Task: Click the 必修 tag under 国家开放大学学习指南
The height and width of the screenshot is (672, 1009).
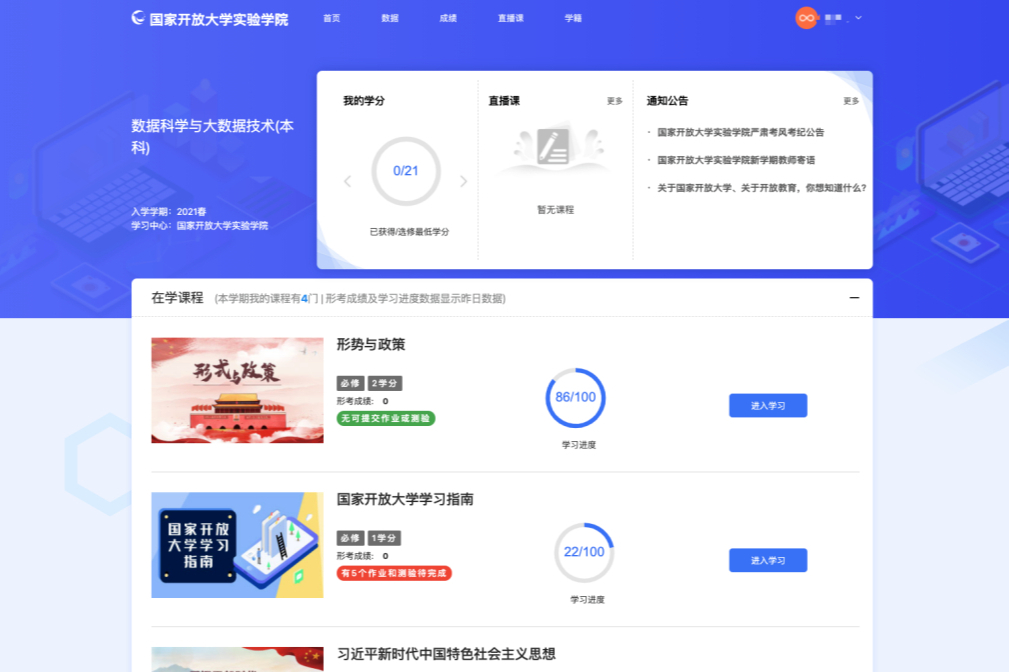Action: point(350,538)
